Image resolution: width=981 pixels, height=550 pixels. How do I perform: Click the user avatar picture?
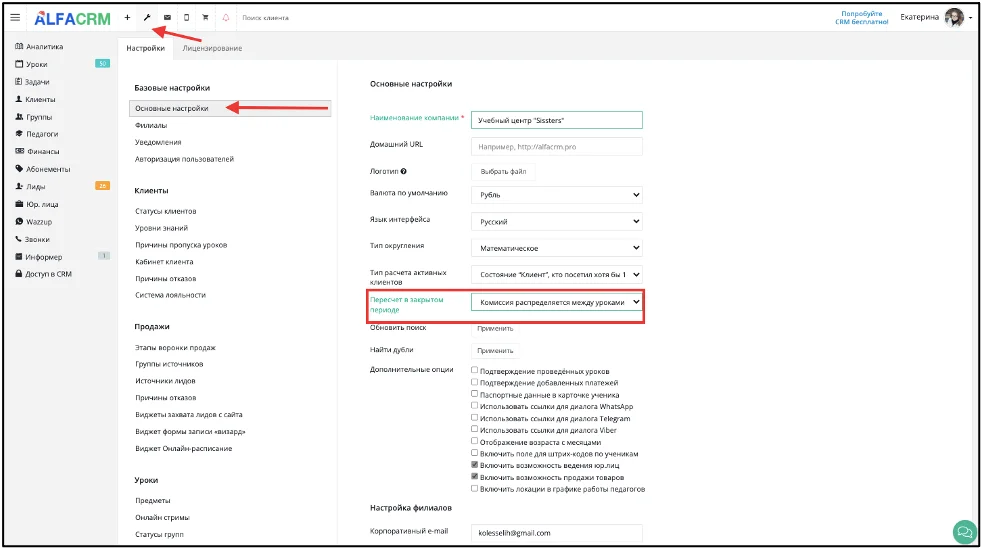[x=954, y=18]
